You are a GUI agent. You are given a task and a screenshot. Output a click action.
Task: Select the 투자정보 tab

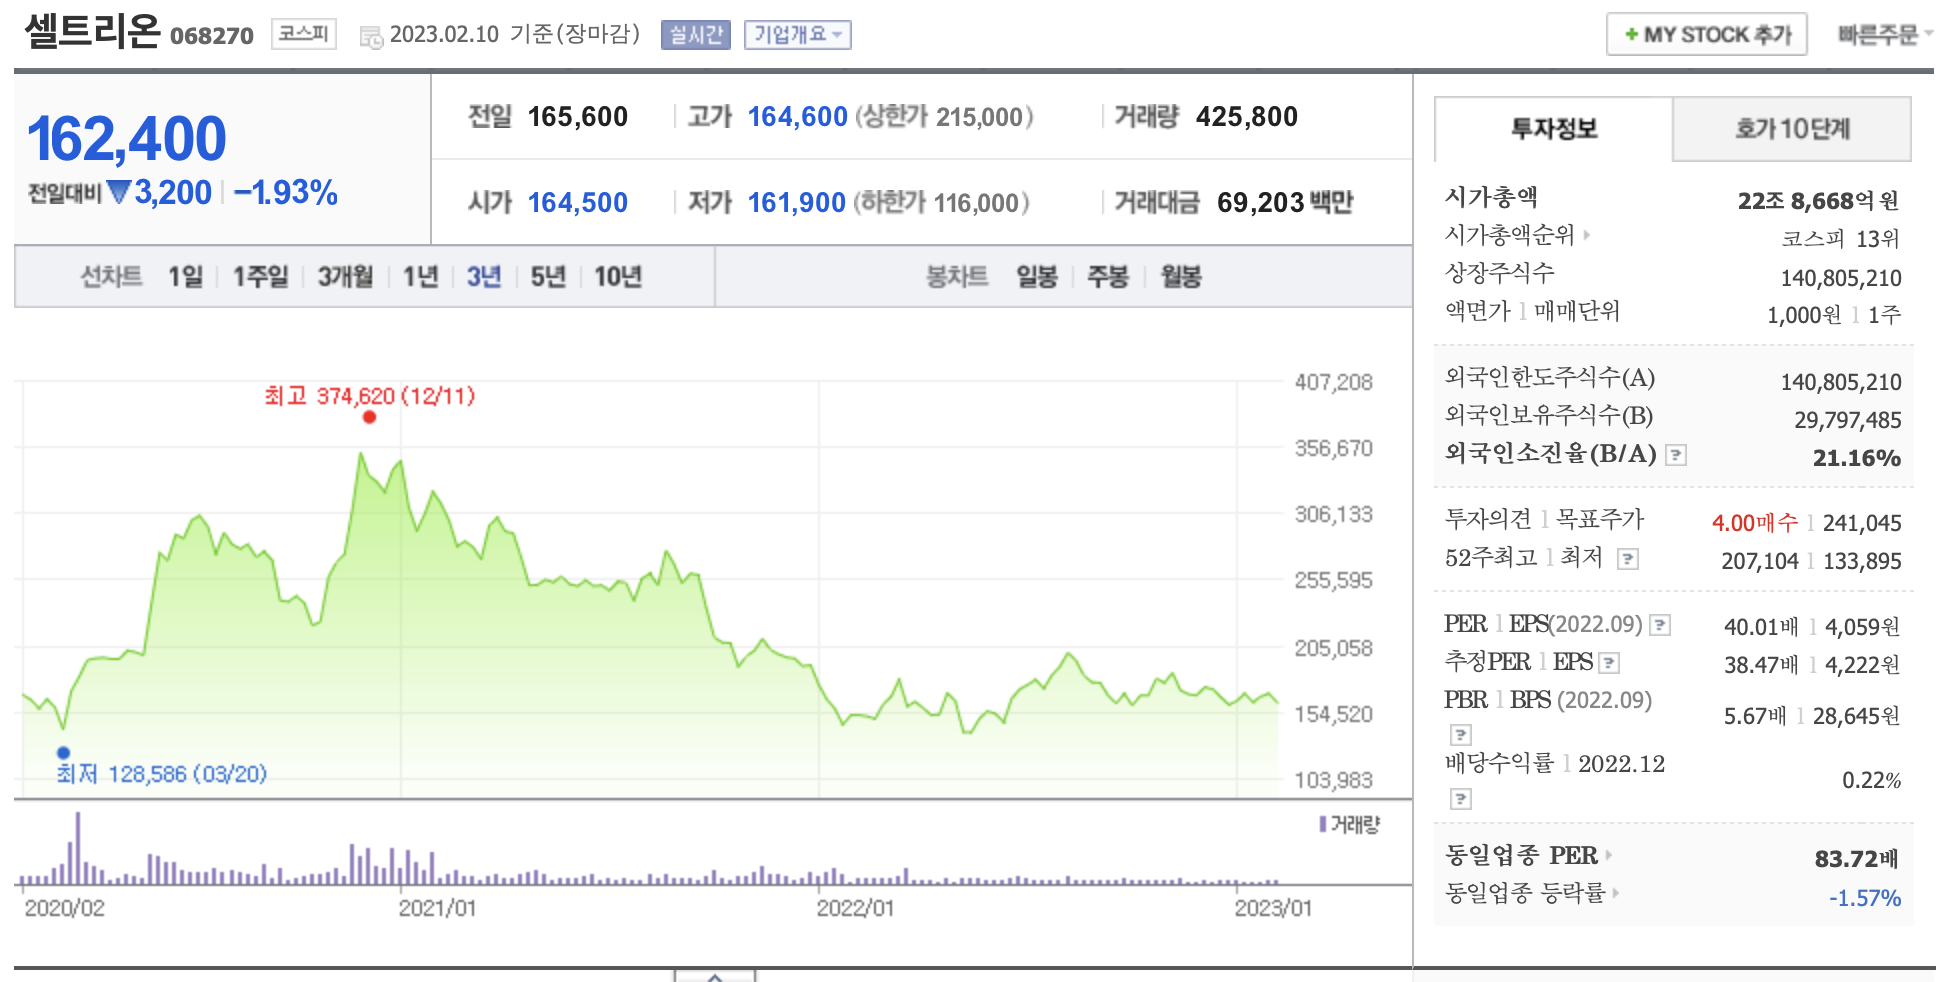[1553, 129]
